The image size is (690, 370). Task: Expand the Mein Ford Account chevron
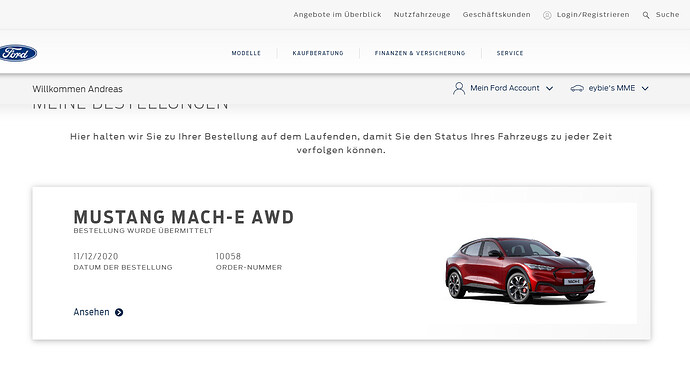(549, 88)
